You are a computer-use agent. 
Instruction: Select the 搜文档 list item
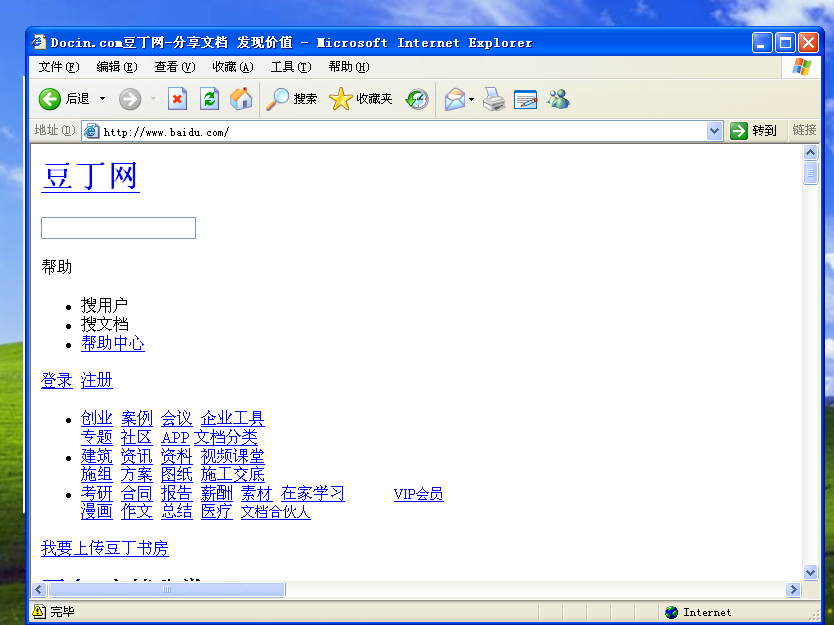[104, 324]
